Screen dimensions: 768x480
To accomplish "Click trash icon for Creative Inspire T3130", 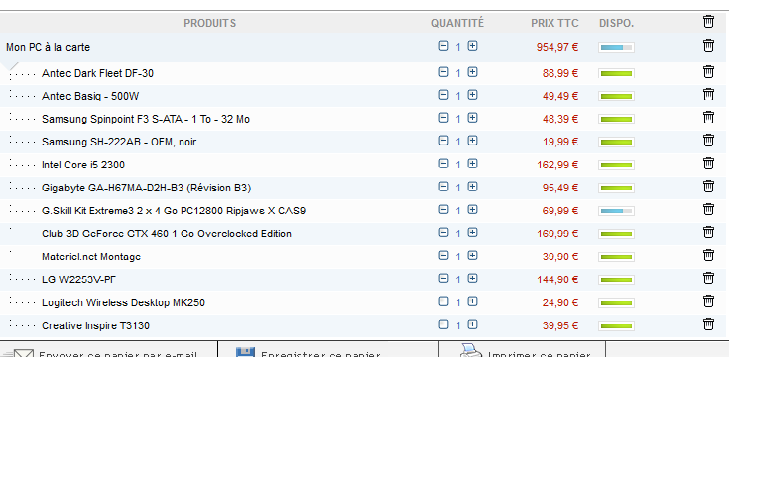I will 708,324.
